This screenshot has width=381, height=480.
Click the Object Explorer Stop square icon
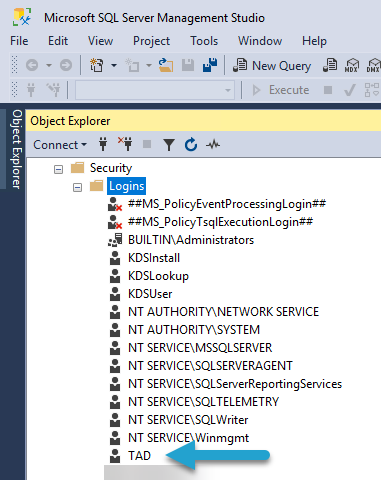pyautogui.click(x=147, y=144)
